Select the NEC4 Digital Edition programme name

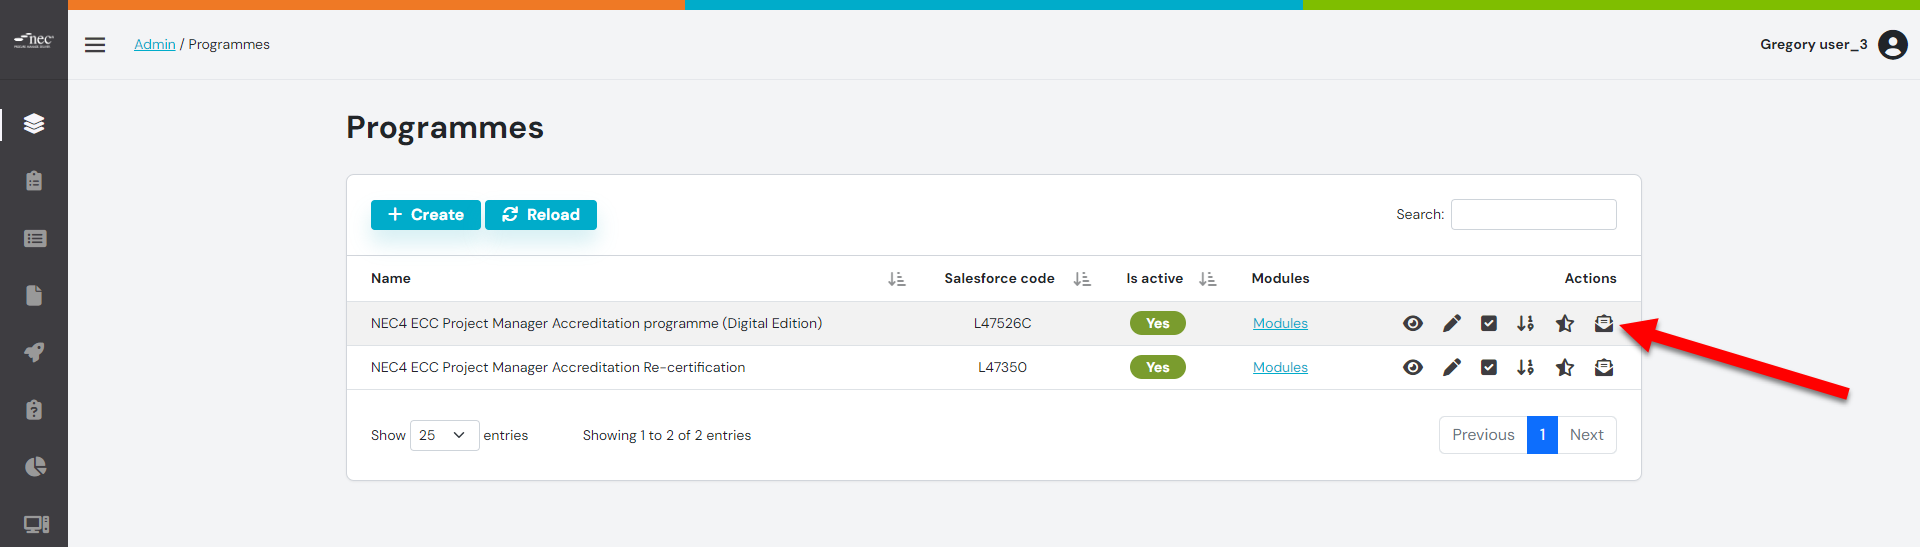tap(596, 323)
